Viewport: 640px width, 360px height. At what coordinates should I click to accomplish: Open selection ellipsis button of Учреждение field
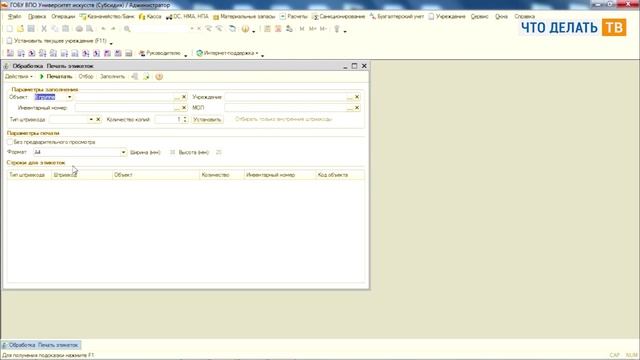coord(350,97)
